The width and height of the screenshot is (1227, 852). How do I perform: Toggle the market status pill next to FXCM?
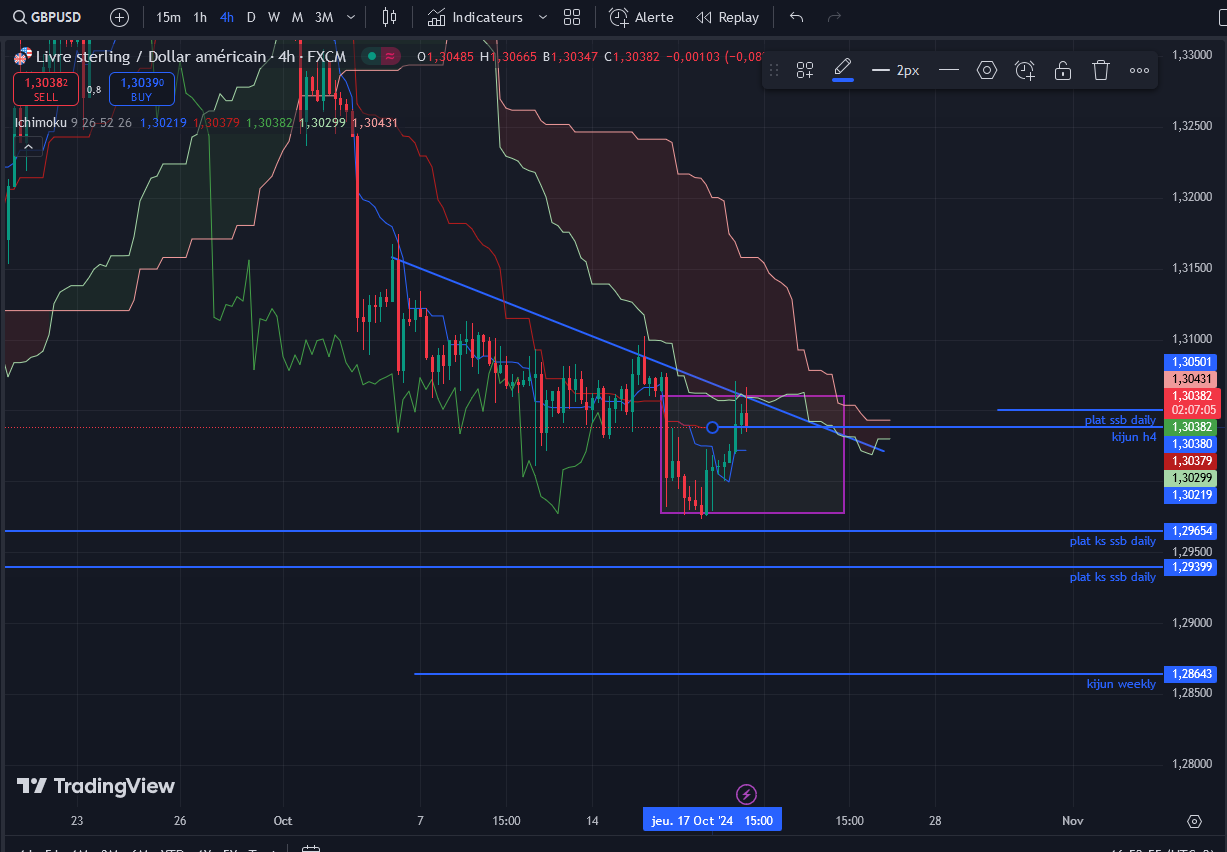[x=381, y=57]
